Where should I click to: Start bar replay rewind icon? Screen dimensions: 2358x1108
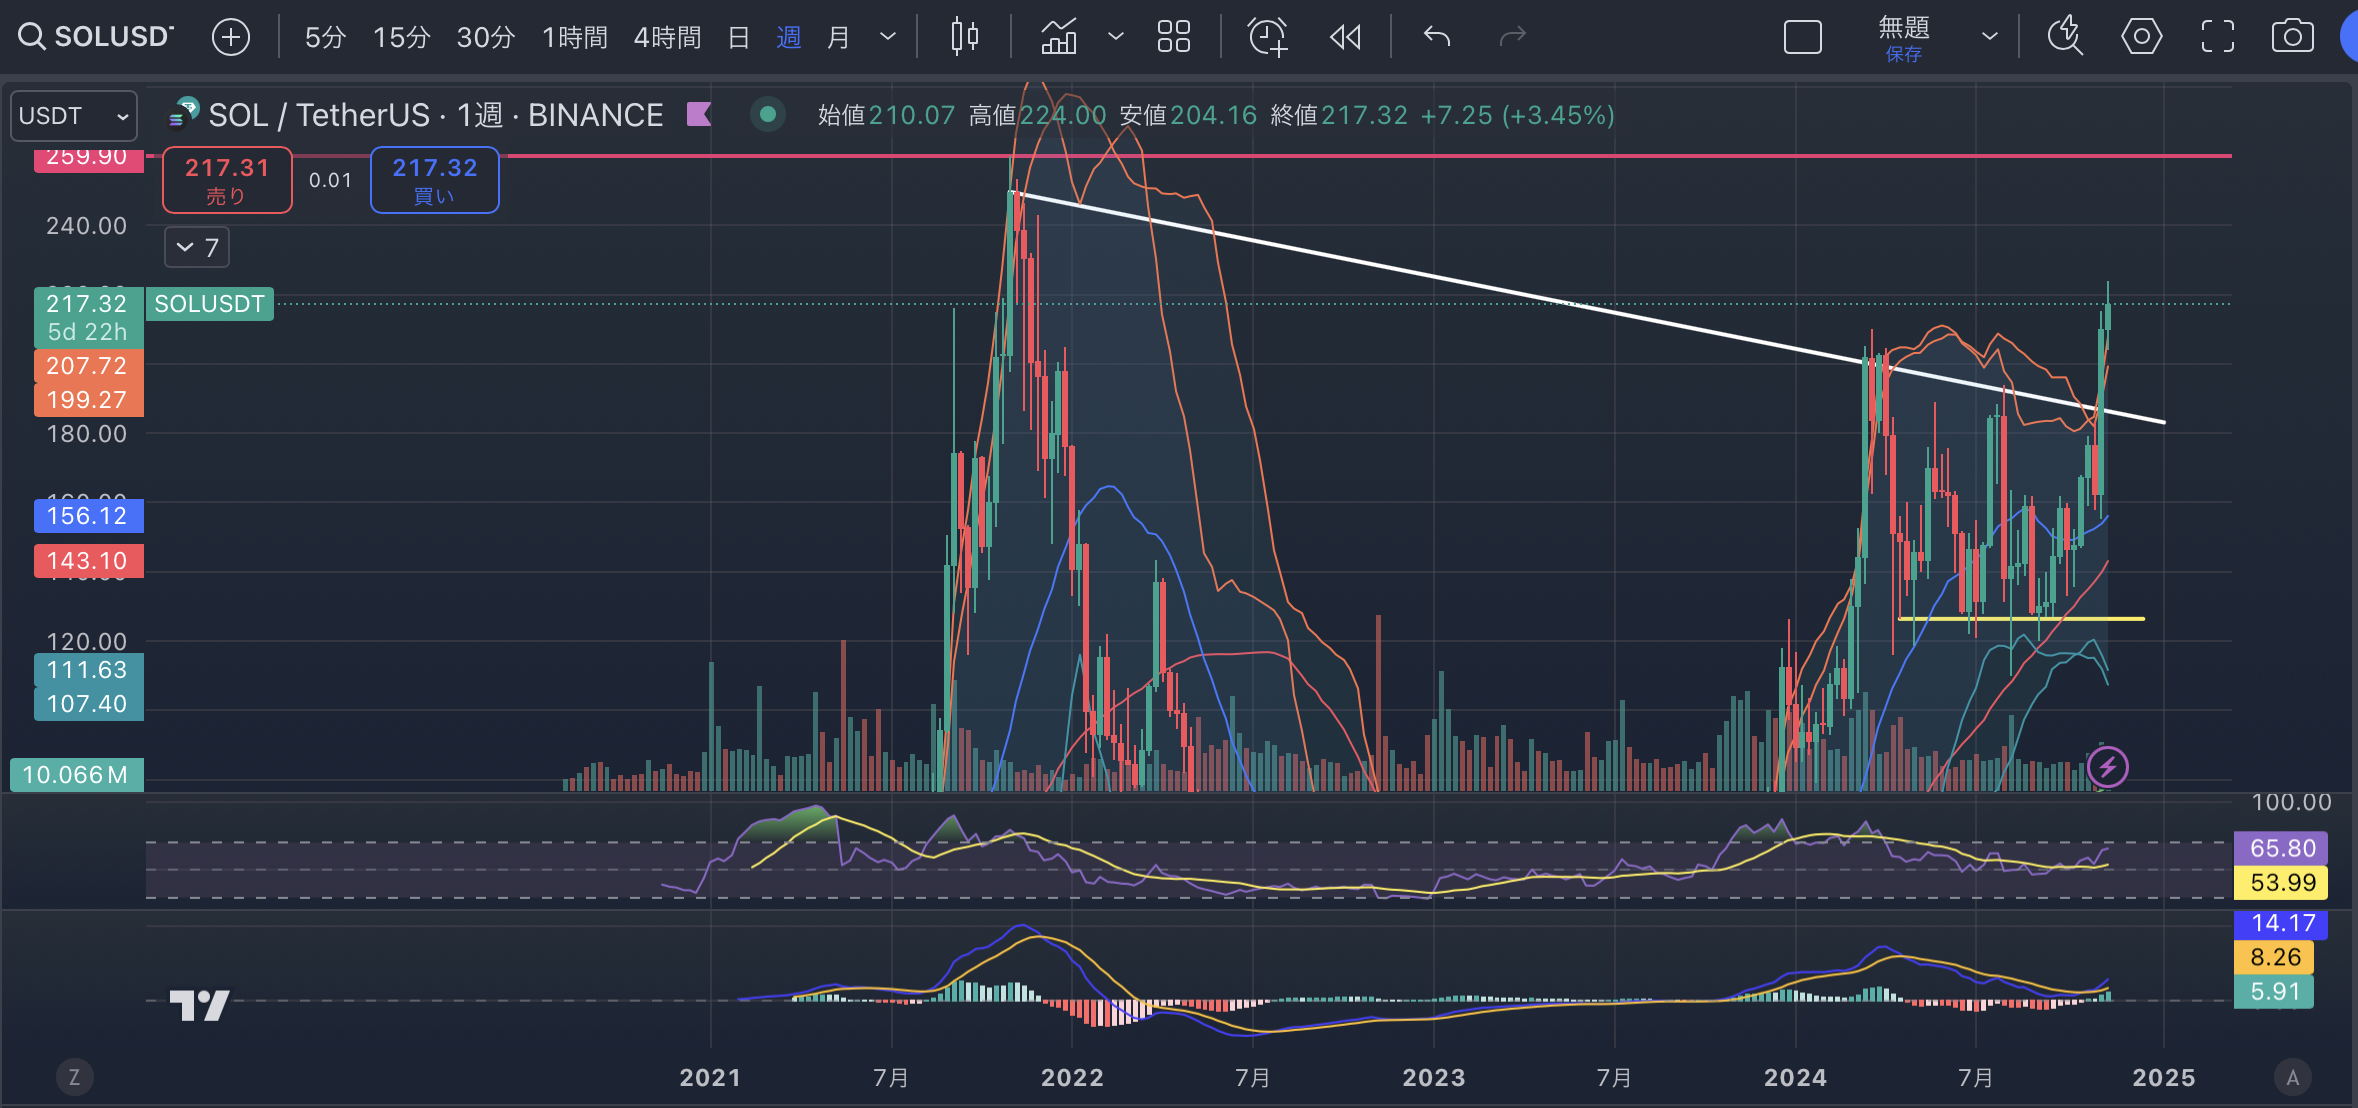coord(1345,37)
